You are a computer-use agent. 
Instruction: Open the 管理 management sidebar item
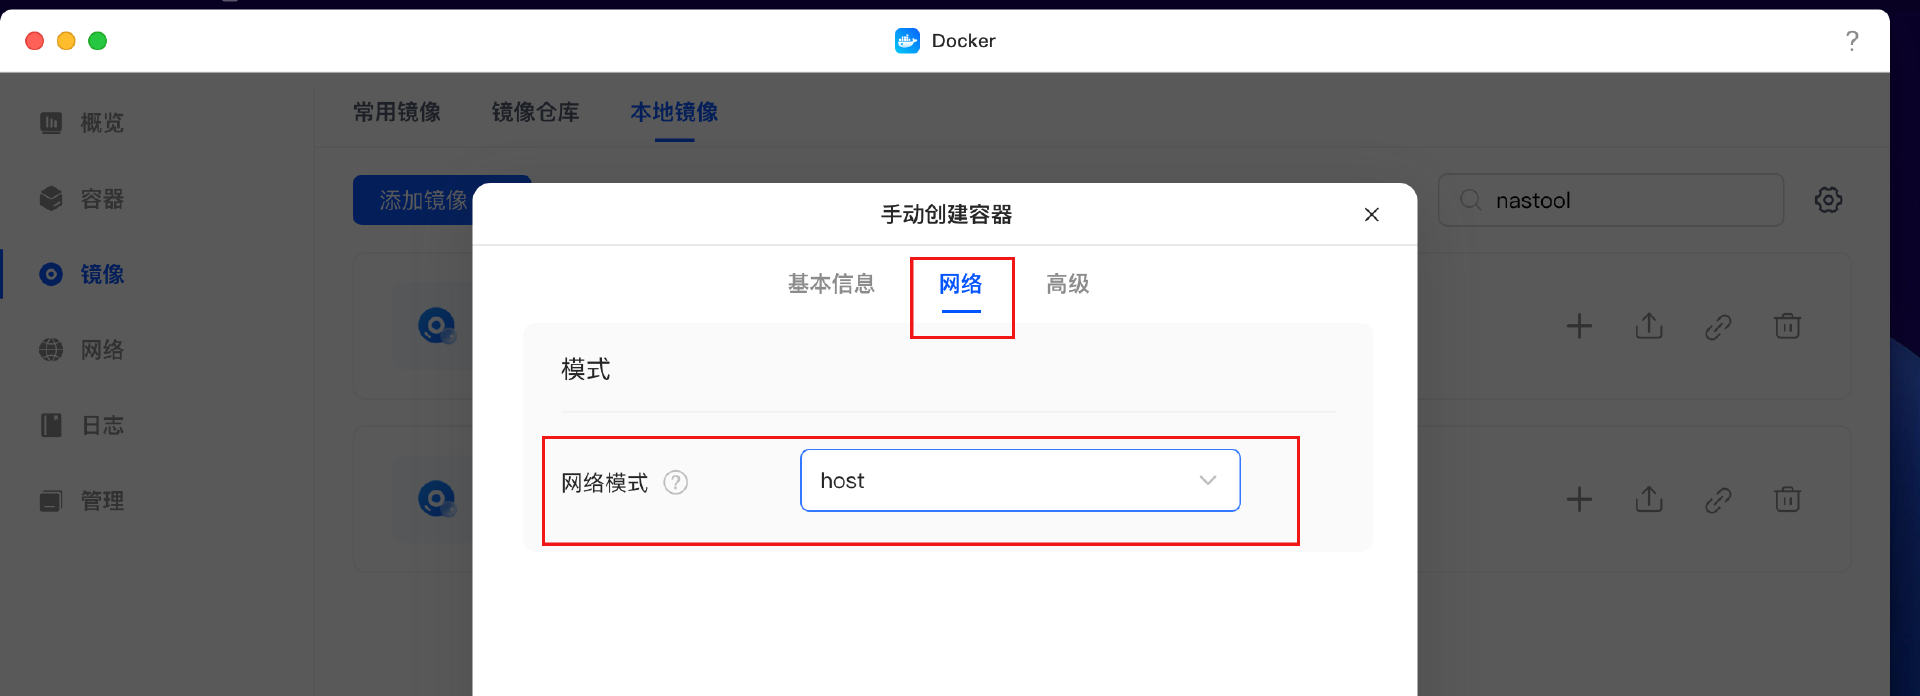[82, 501]
